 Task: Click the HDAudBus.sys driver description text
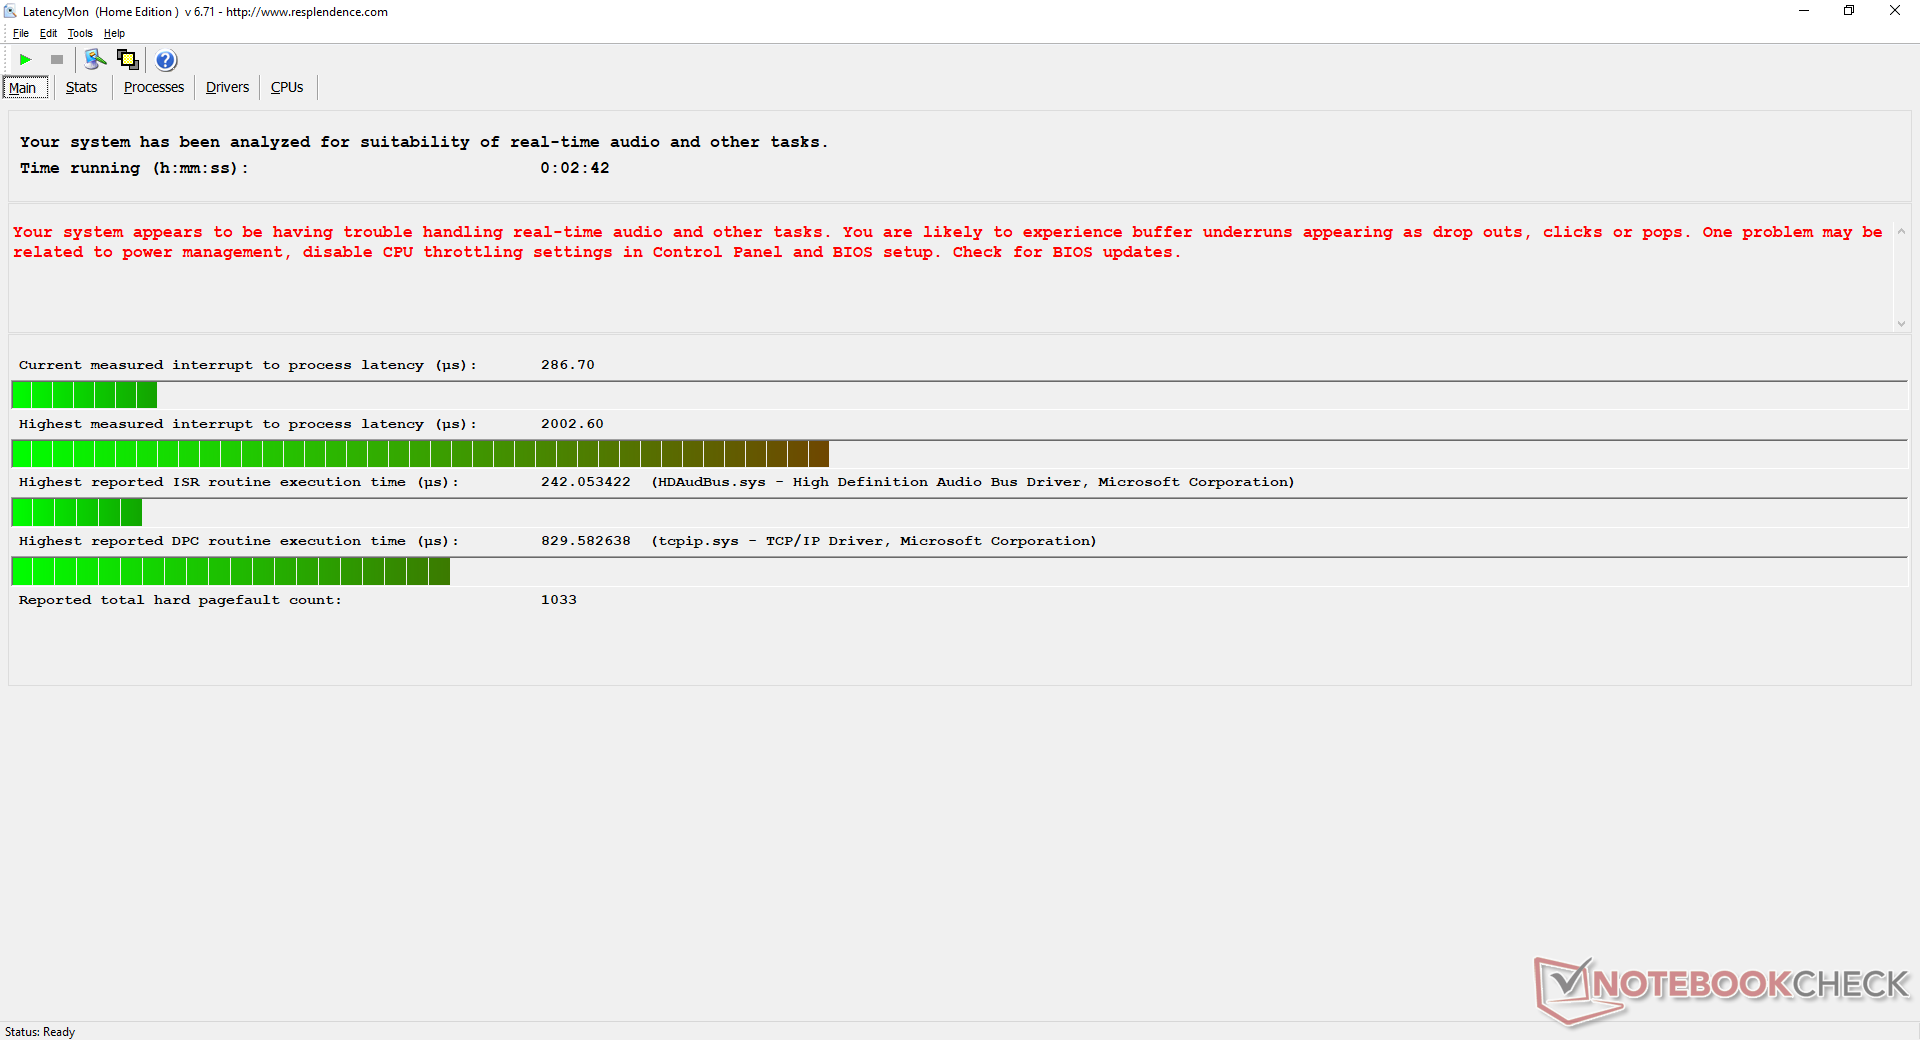tap(973, 482)
